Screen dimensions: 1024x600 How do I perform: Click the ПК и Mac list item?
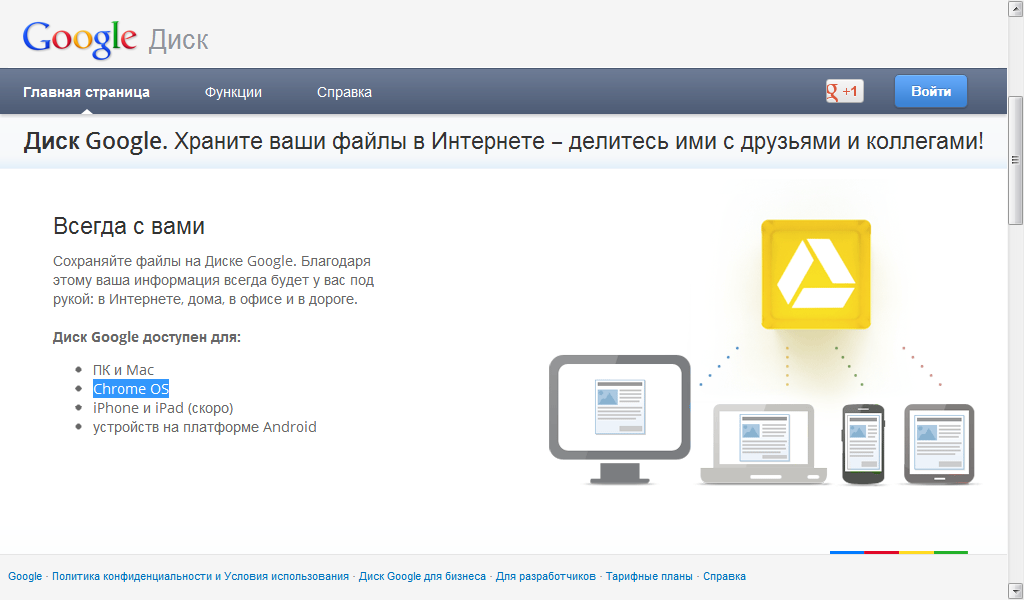123,370
